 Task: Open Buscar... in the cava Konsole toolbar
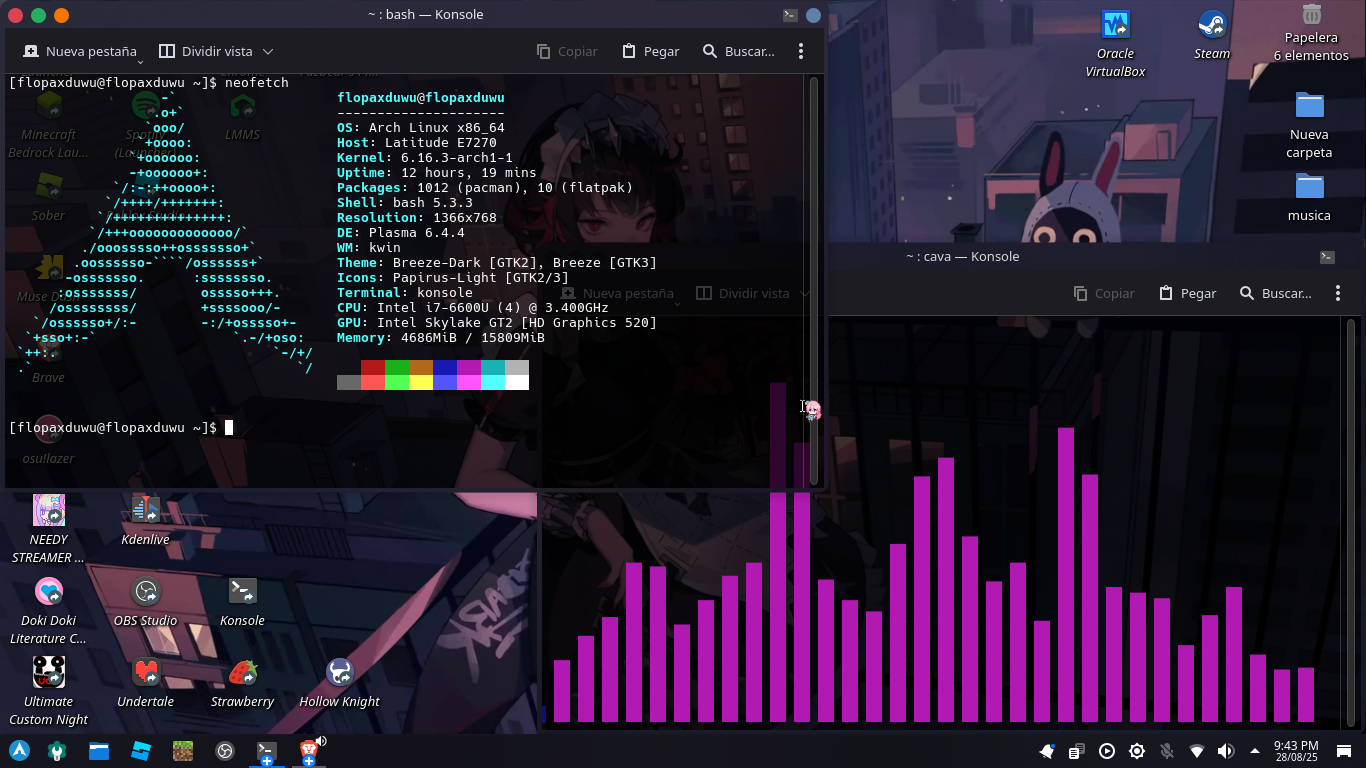(x=1276, y=293)
